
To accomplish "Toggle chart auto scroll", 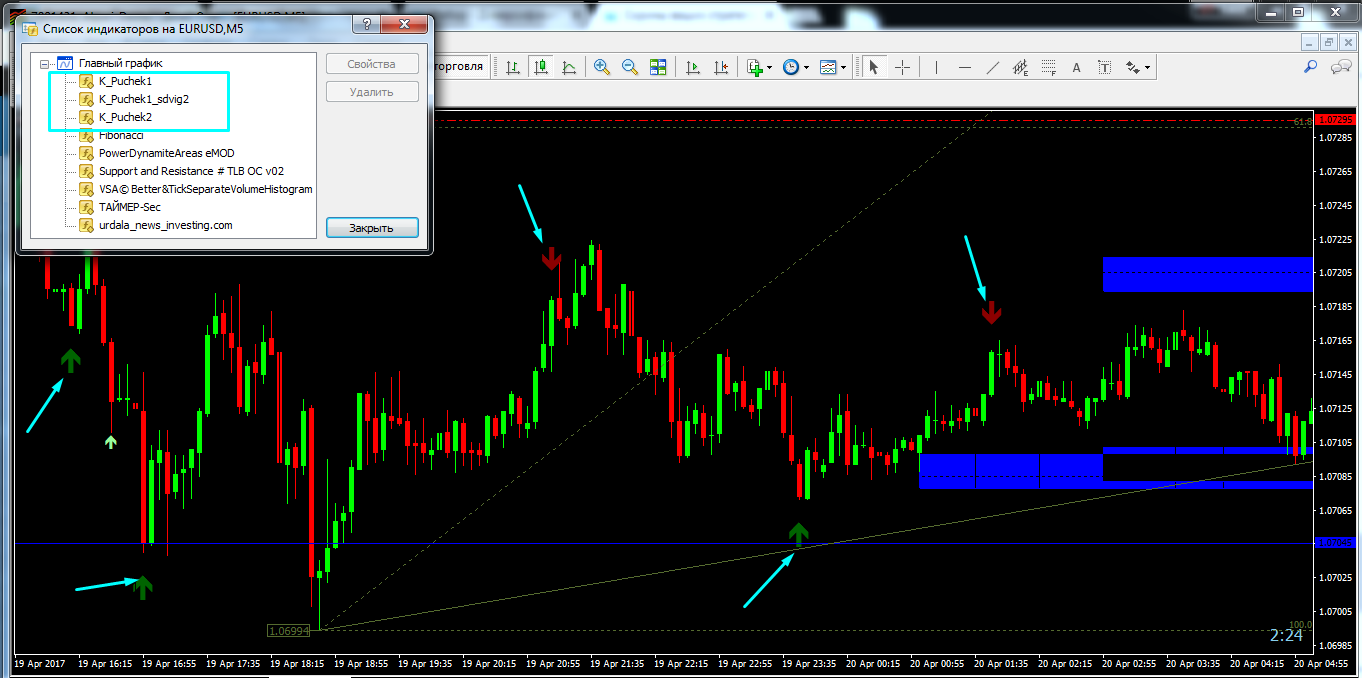I will (x=692, y=67).
